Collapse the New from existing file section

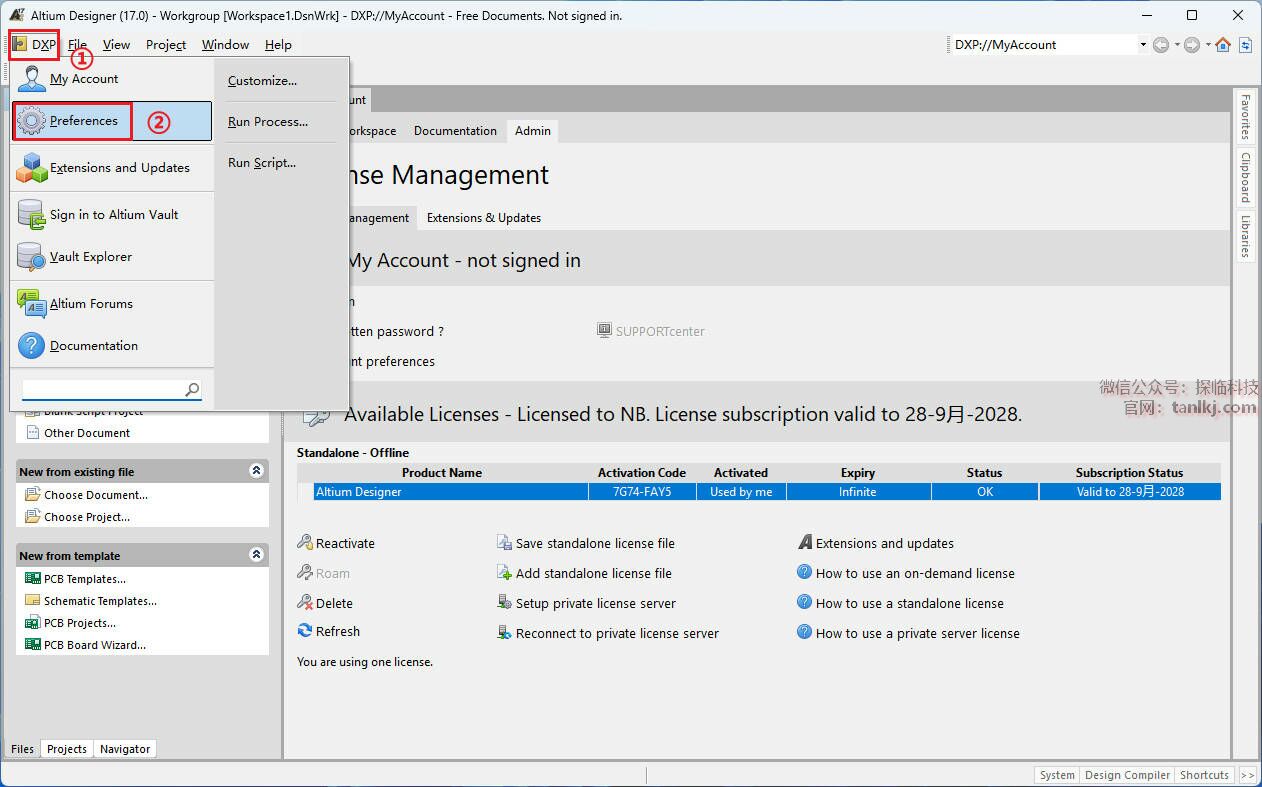coord(257,471)
